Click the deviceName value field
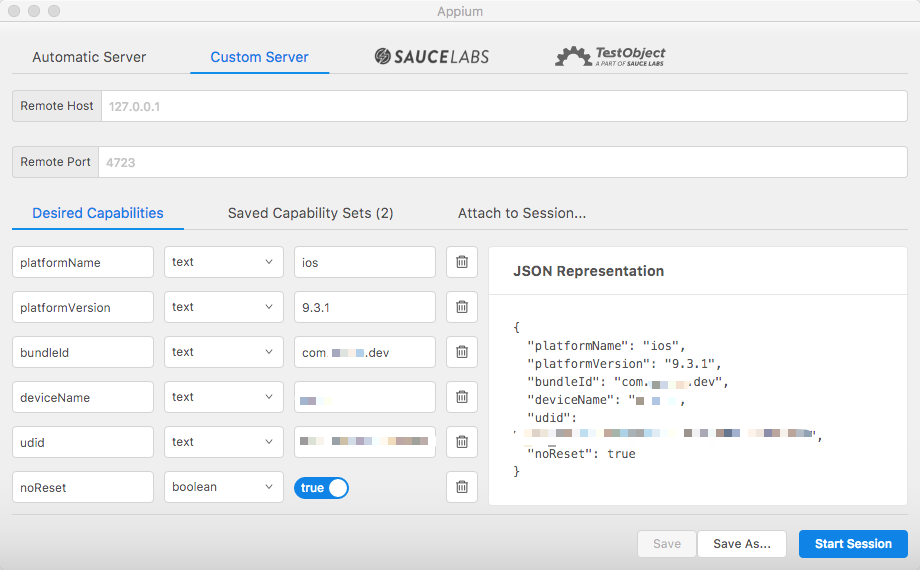The width and height of the screenshot is (920, 570). tap(365, 397)
